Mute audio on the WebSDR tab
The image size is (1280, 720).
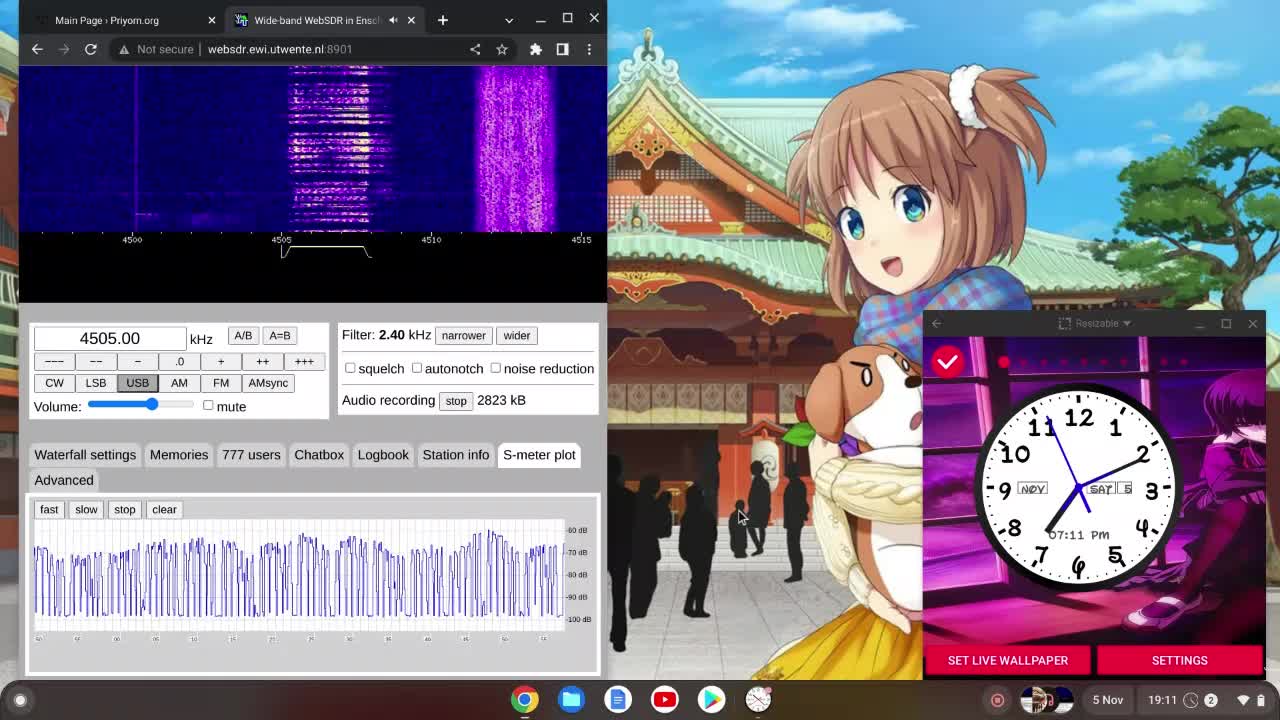[393, 20]
